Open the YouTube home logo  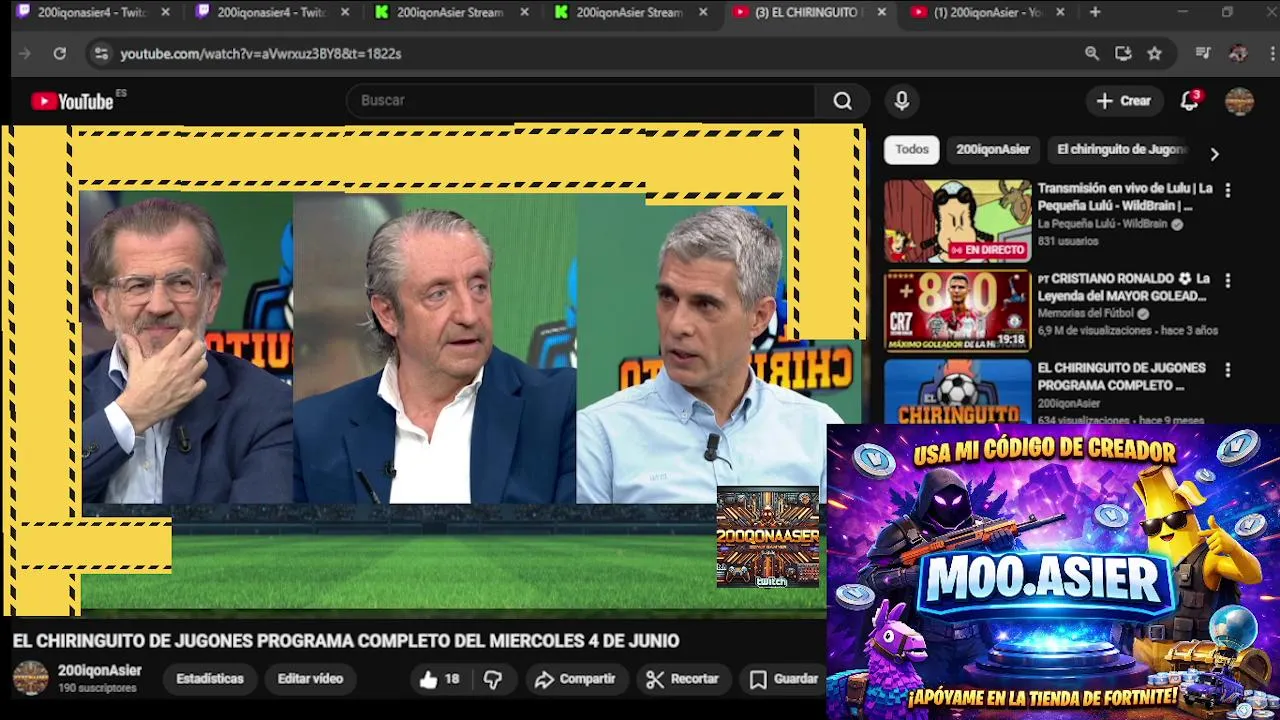[x=72, y=101]
